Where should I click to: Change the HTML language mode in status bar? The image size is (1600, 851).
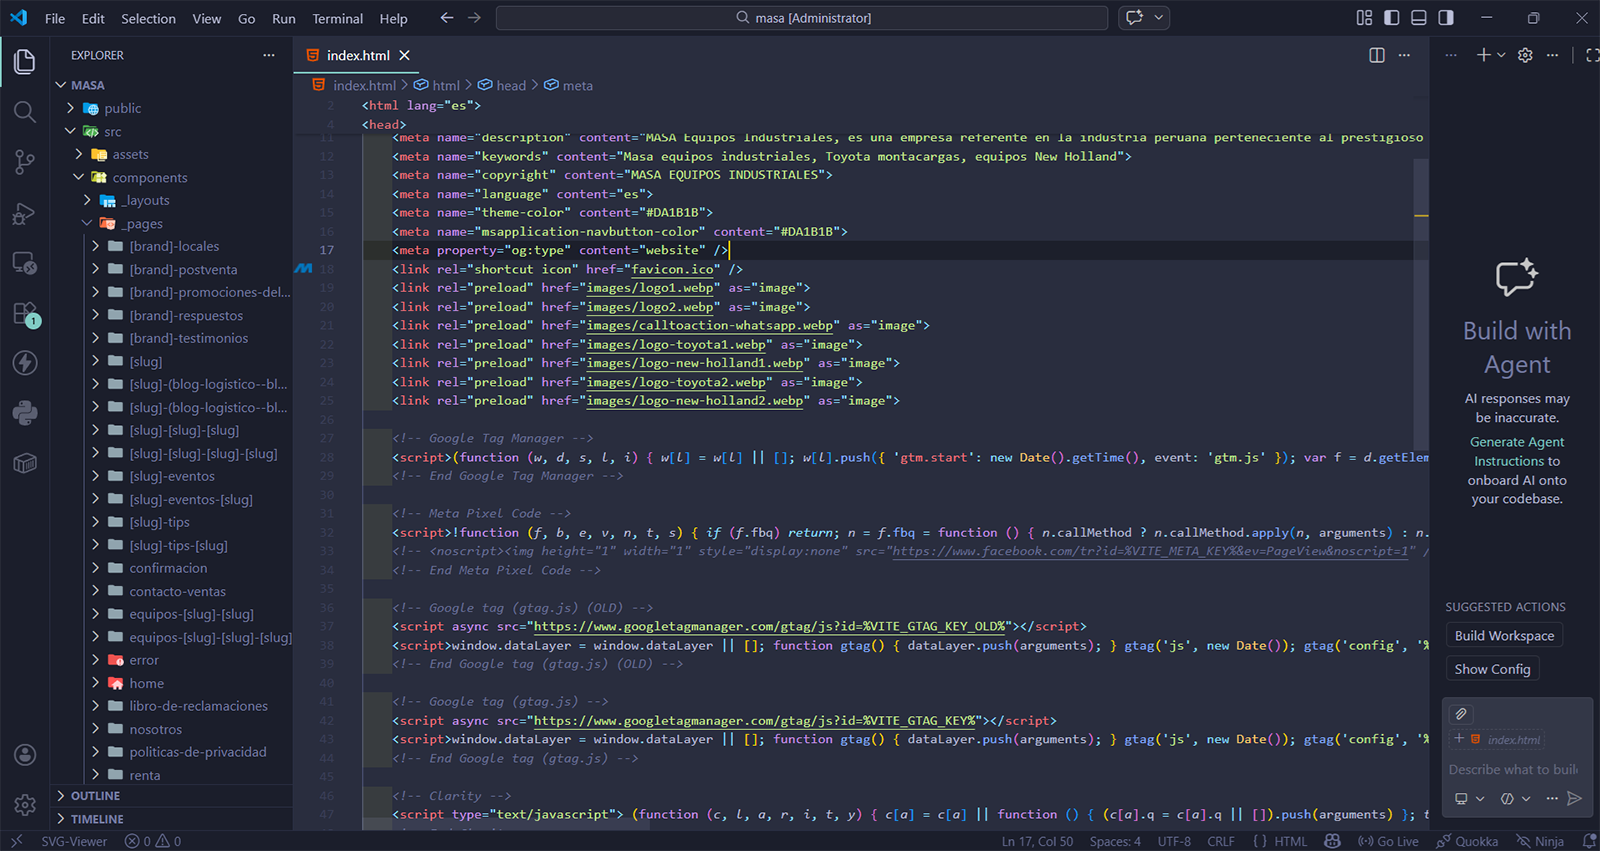(x=1290, y=841)
